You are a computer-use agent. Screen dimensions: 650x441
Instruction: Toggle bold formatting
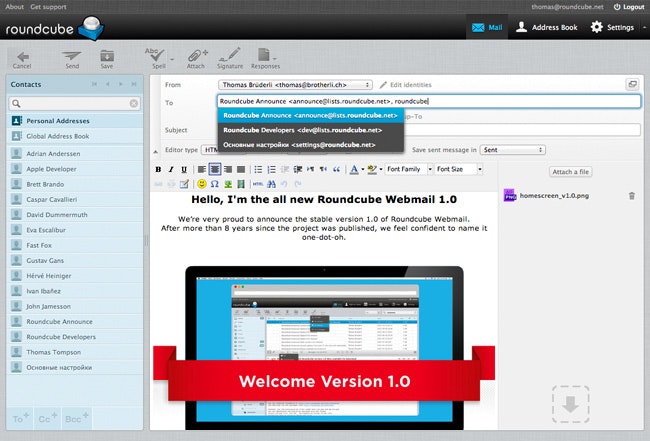(158, 169)
